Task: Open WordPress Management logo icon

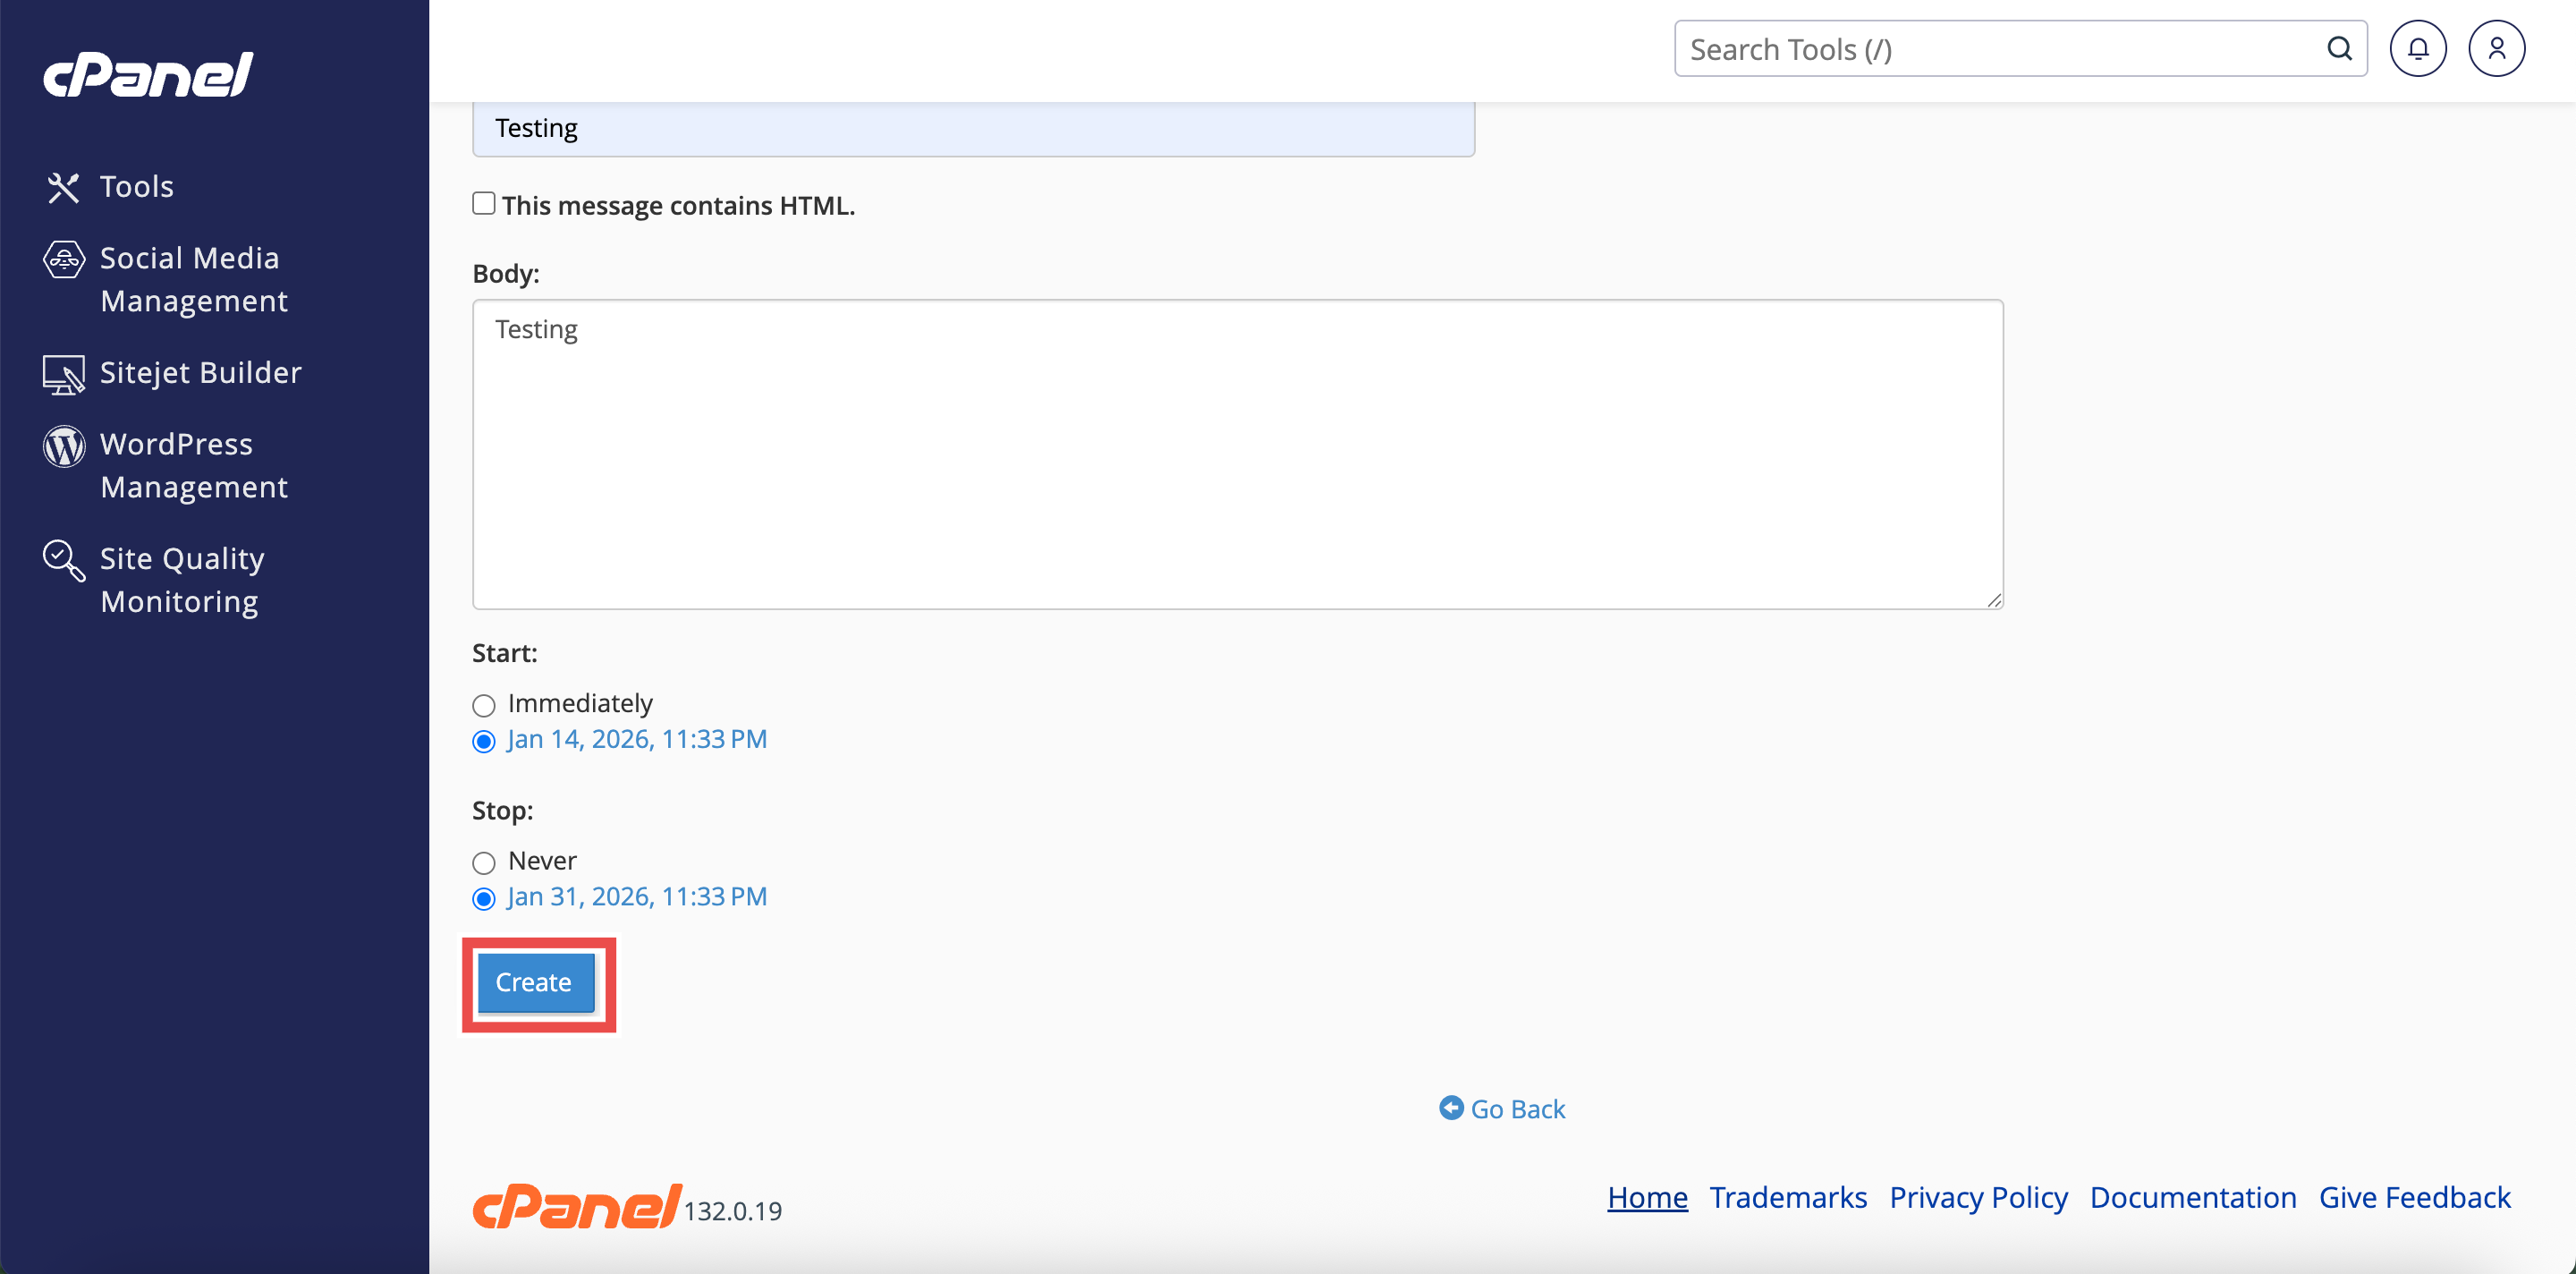Action: coord(64,446)
